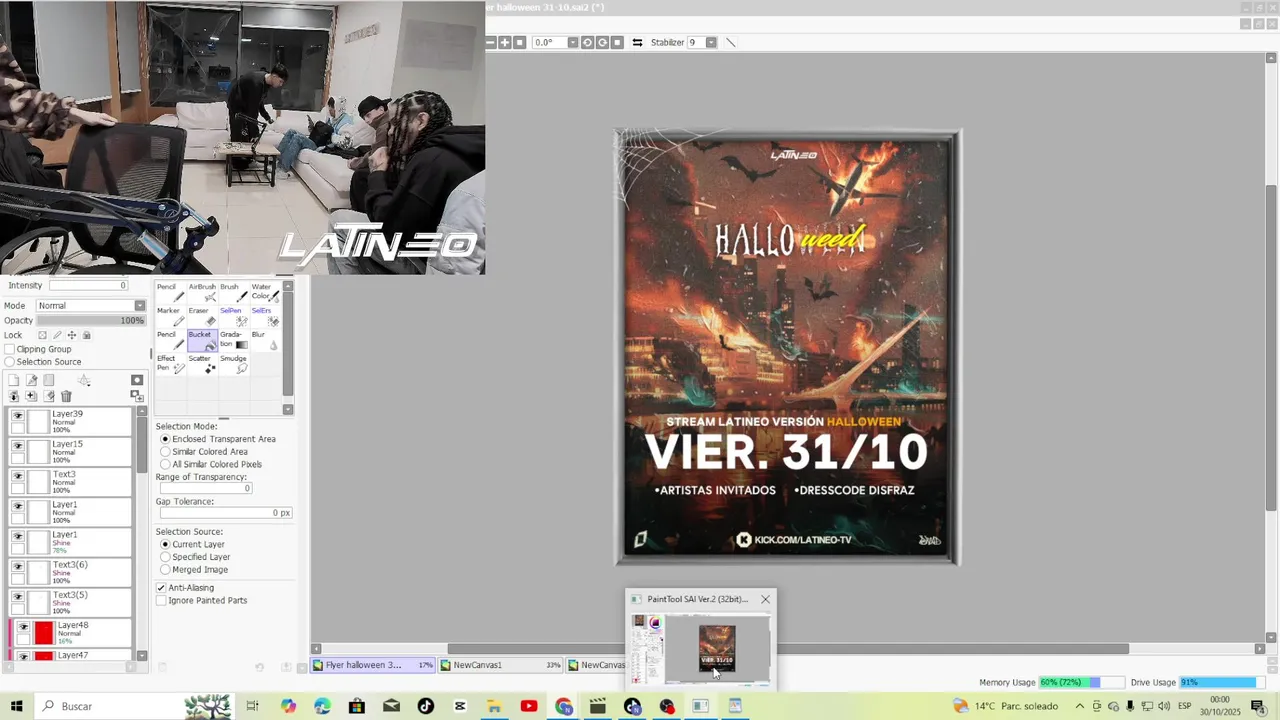Choose Current Layer as selection source
Screen dimensions: 1280x720
click(165, 545)
